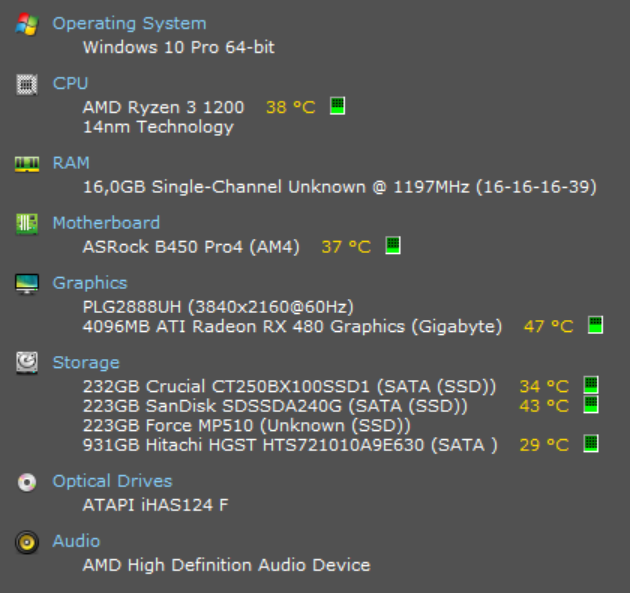Viewport: 630px width, 593px height.
Task: Click the Storage hard drive icon
Action: (27, 363)
